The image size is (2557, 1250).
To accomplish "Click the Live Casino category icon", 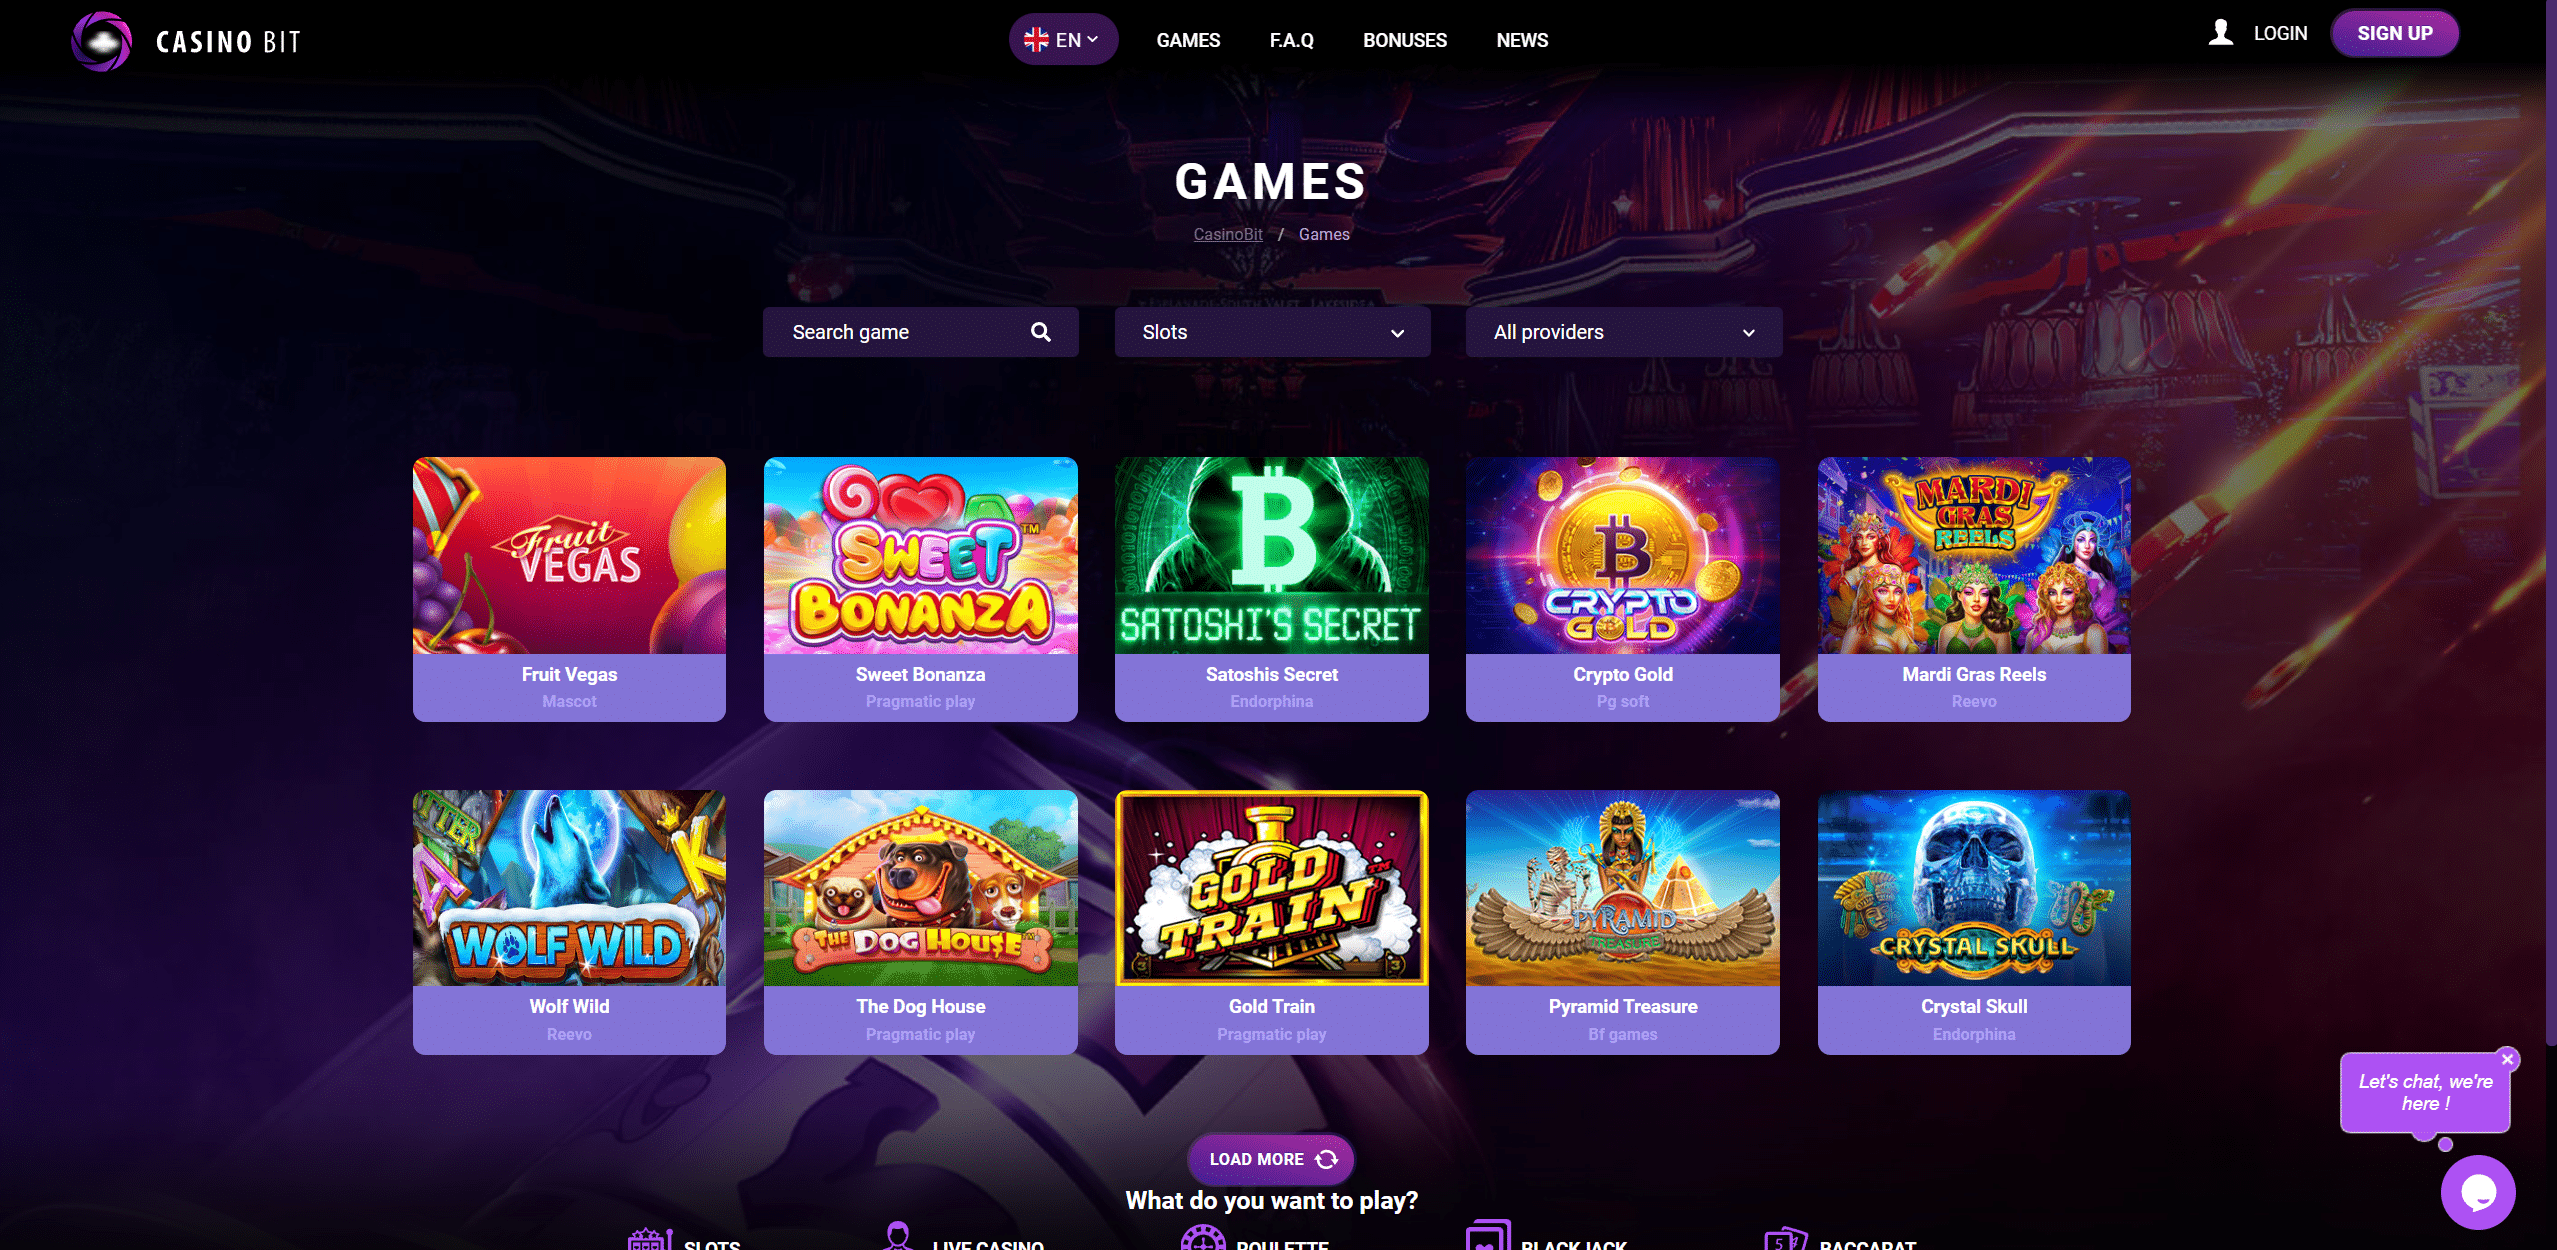I will [898, 1236].
